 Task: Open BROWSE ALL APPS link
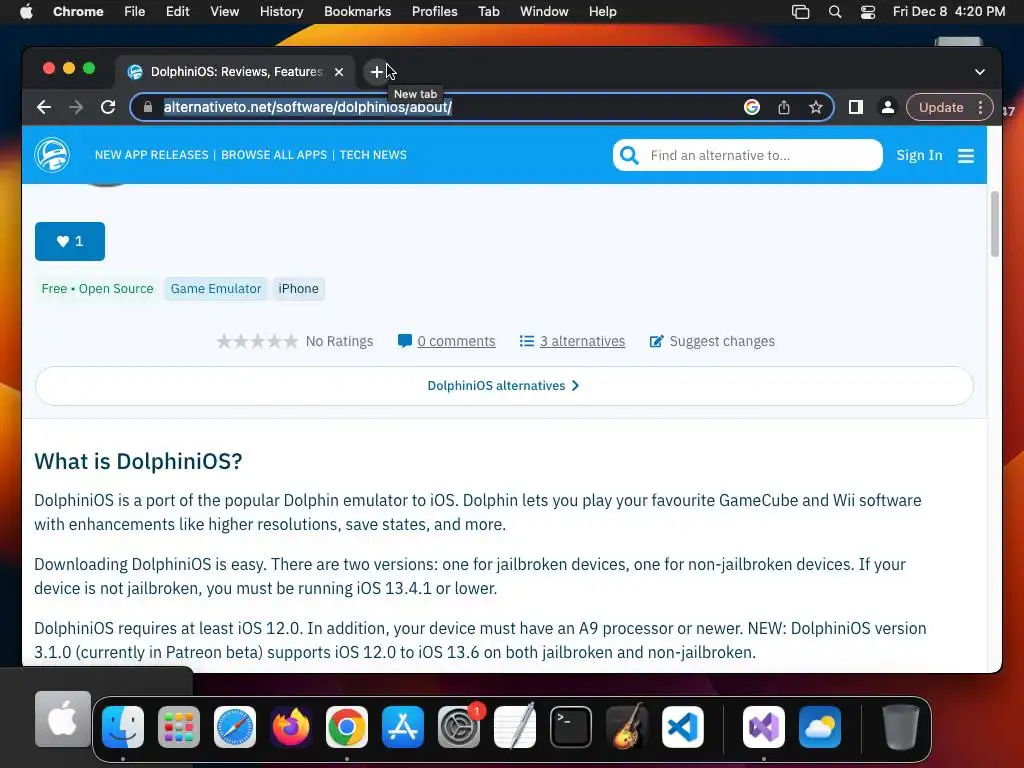(274, 155)
